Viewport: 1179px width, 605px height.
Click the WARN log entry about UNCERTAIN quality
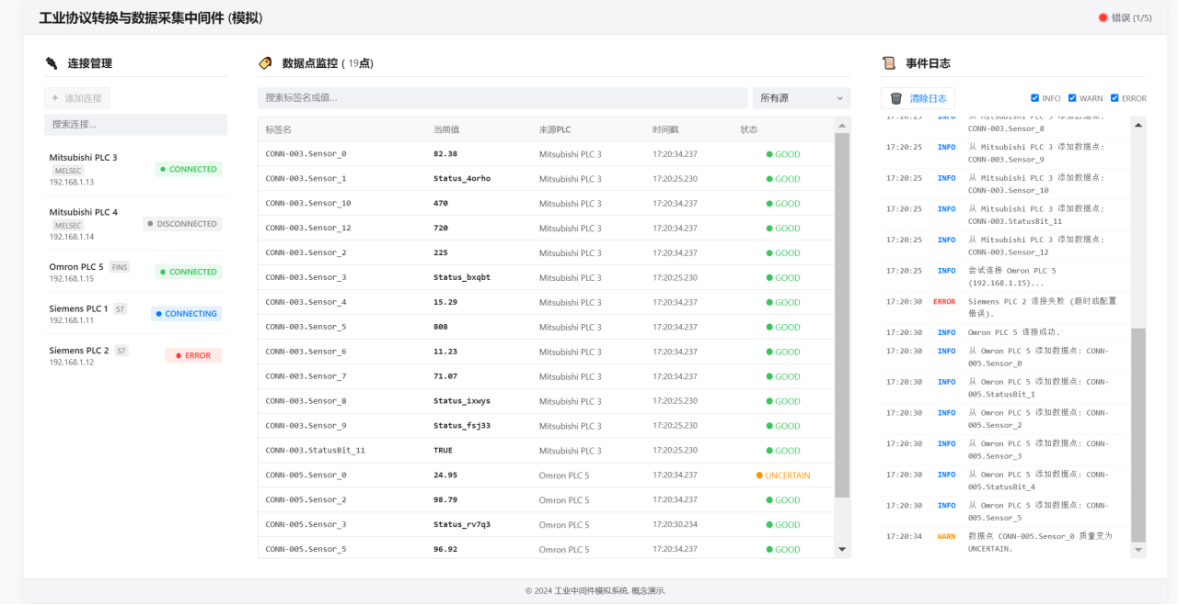tap(1006, 542)
